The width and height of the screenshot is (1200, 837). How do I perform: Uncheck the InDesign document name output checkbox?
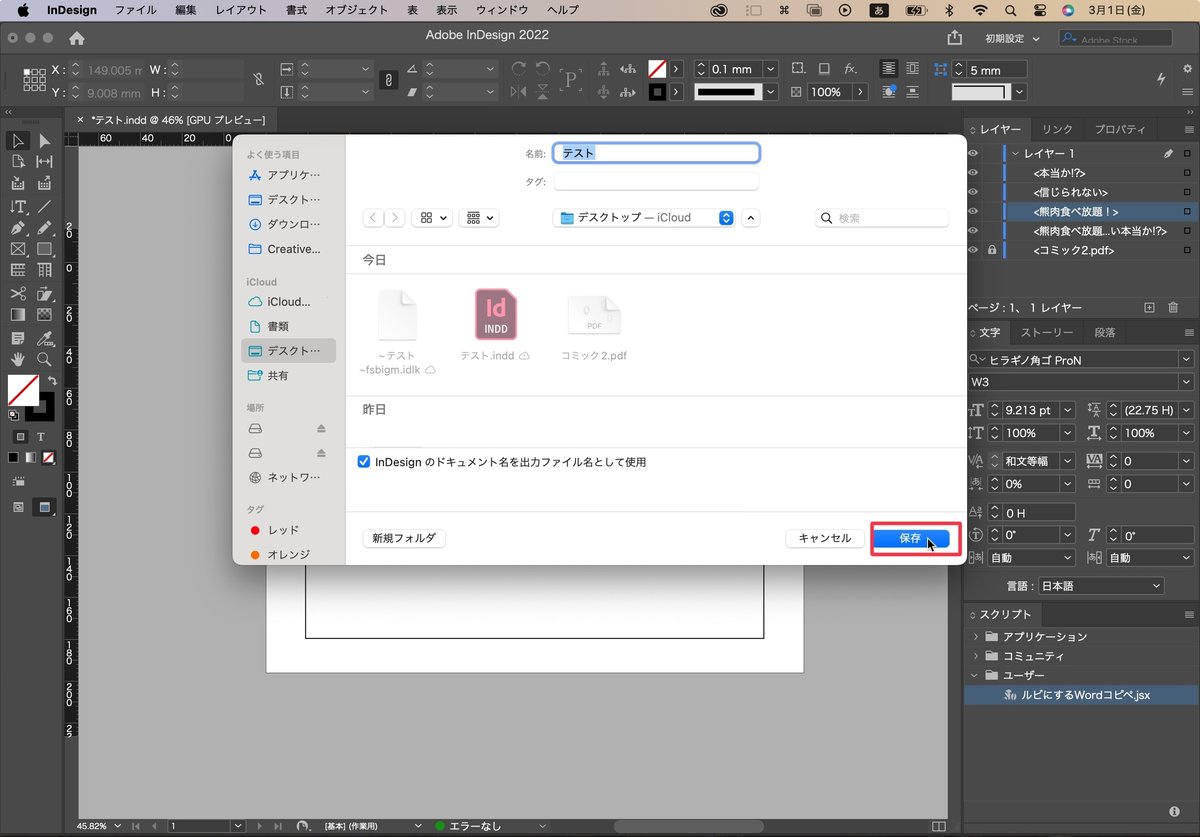[x=363, y=461]
